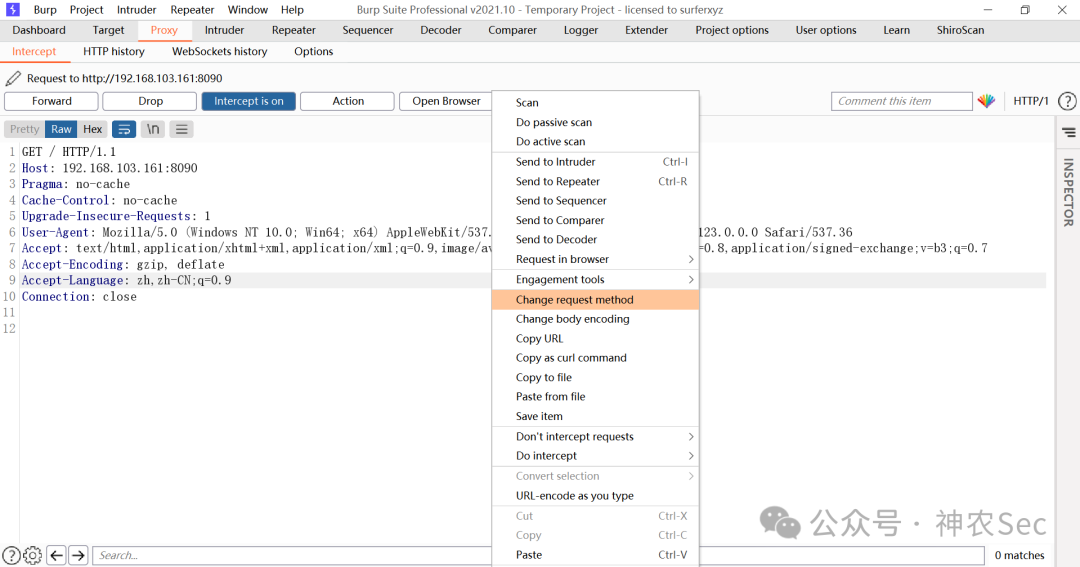Click the Inspector panel menu icon
Screen dimensions: 1080x567
tap(1068, 132)
